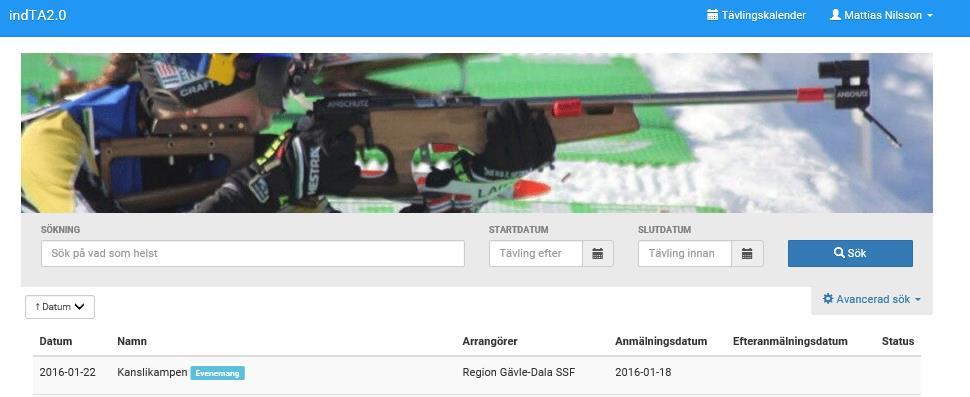970x397 pixels.
Task: Click the blue Sök search button
Action: 850,254
